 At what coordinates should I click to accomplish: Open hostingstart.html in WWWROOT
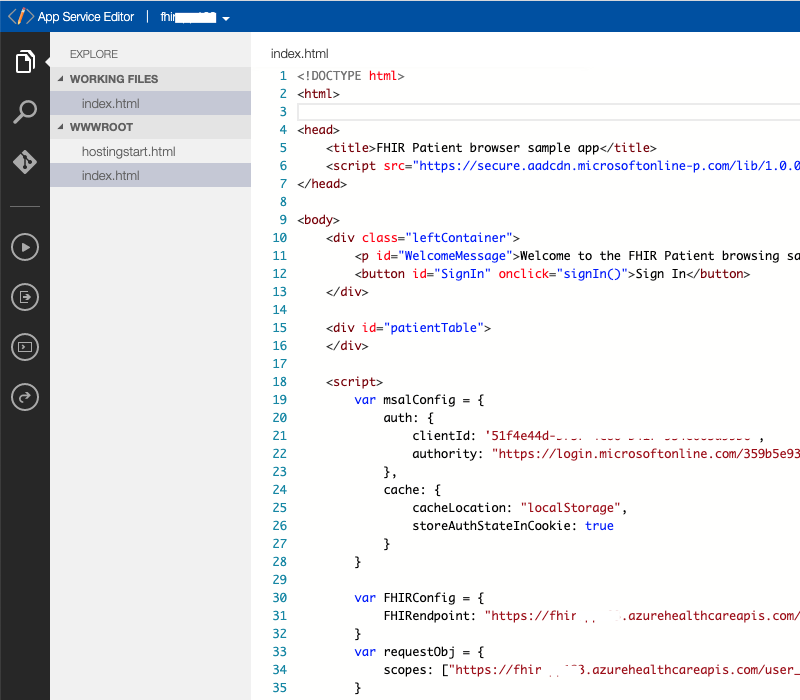[x=151, y=152]
